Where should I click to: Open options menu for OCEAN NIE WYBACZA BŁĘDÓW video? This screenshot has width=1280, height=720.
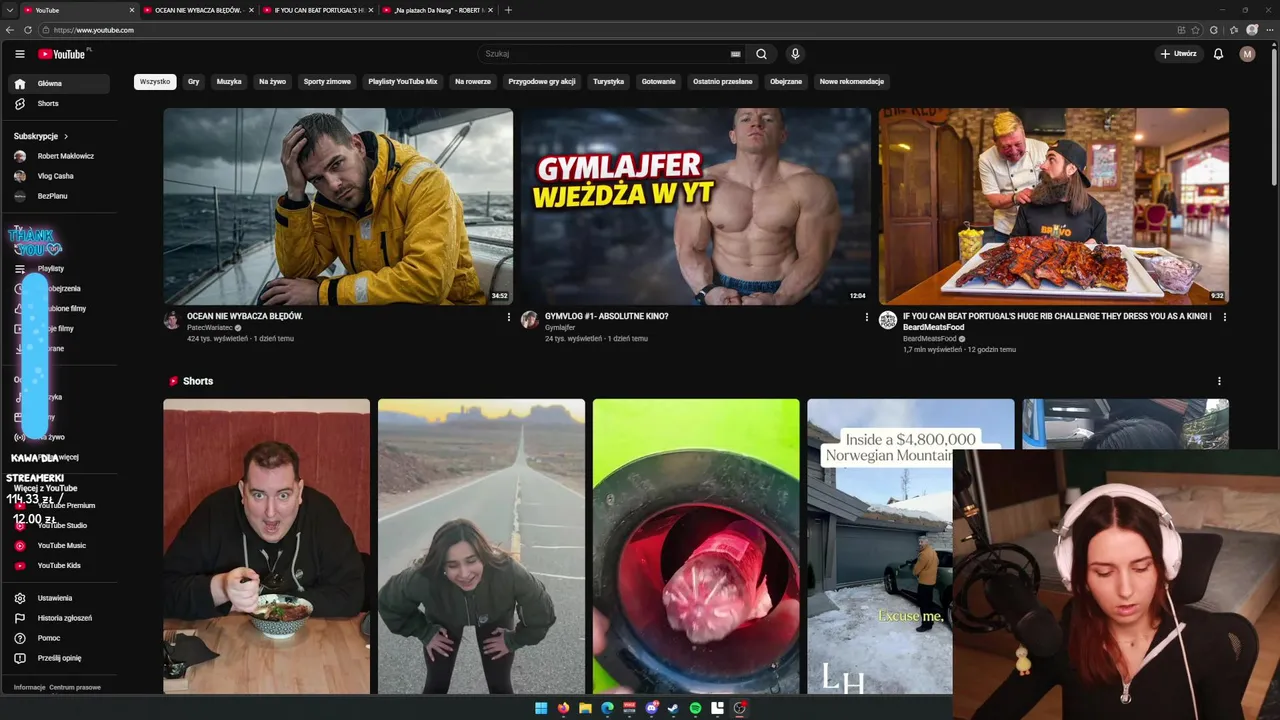(x=508, y=317)
